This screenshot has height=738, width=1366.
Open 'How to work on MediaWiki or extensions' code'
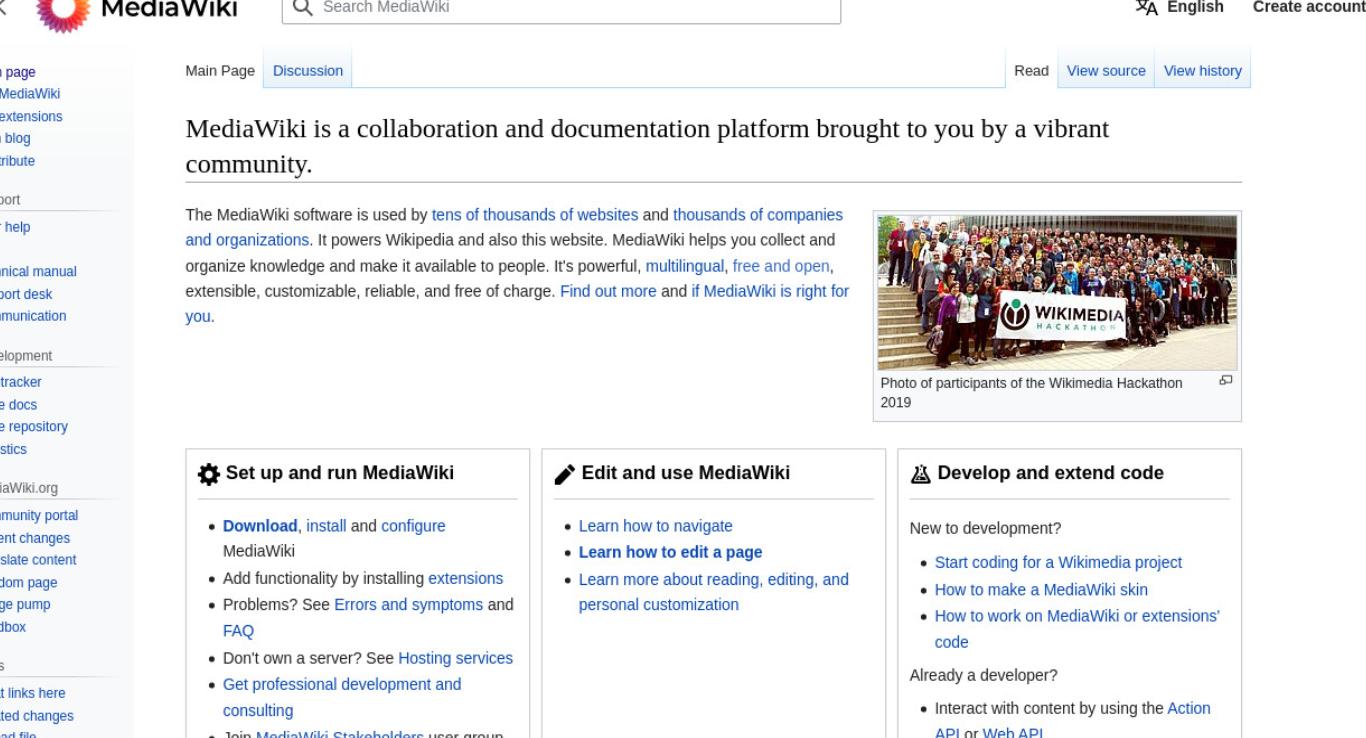pyautogui.click(x=1077, y=616)
